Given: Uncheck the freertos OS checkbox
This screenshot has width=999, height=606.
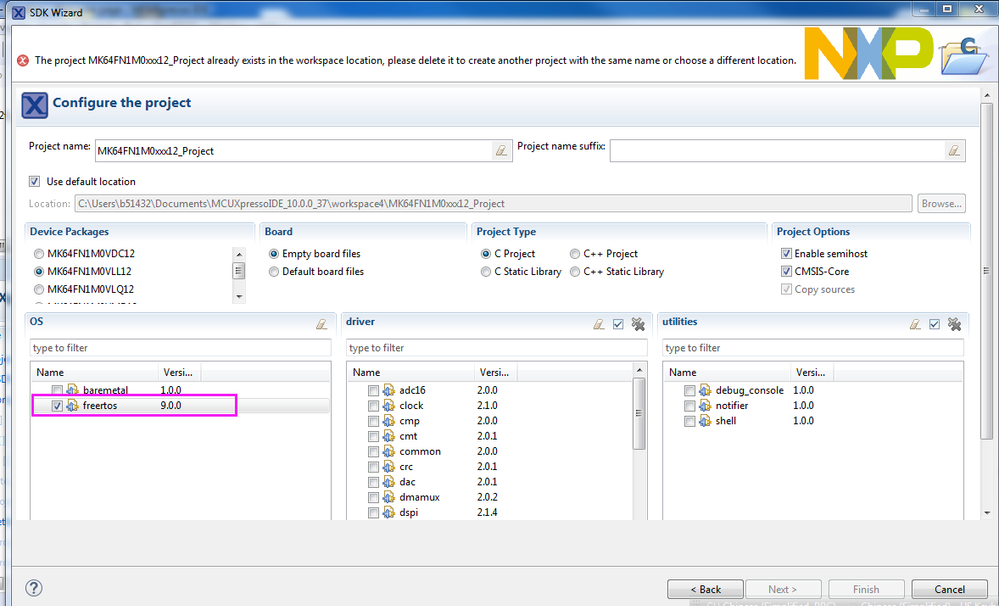Looking at the screenshot, I should [x=57, y=405].
